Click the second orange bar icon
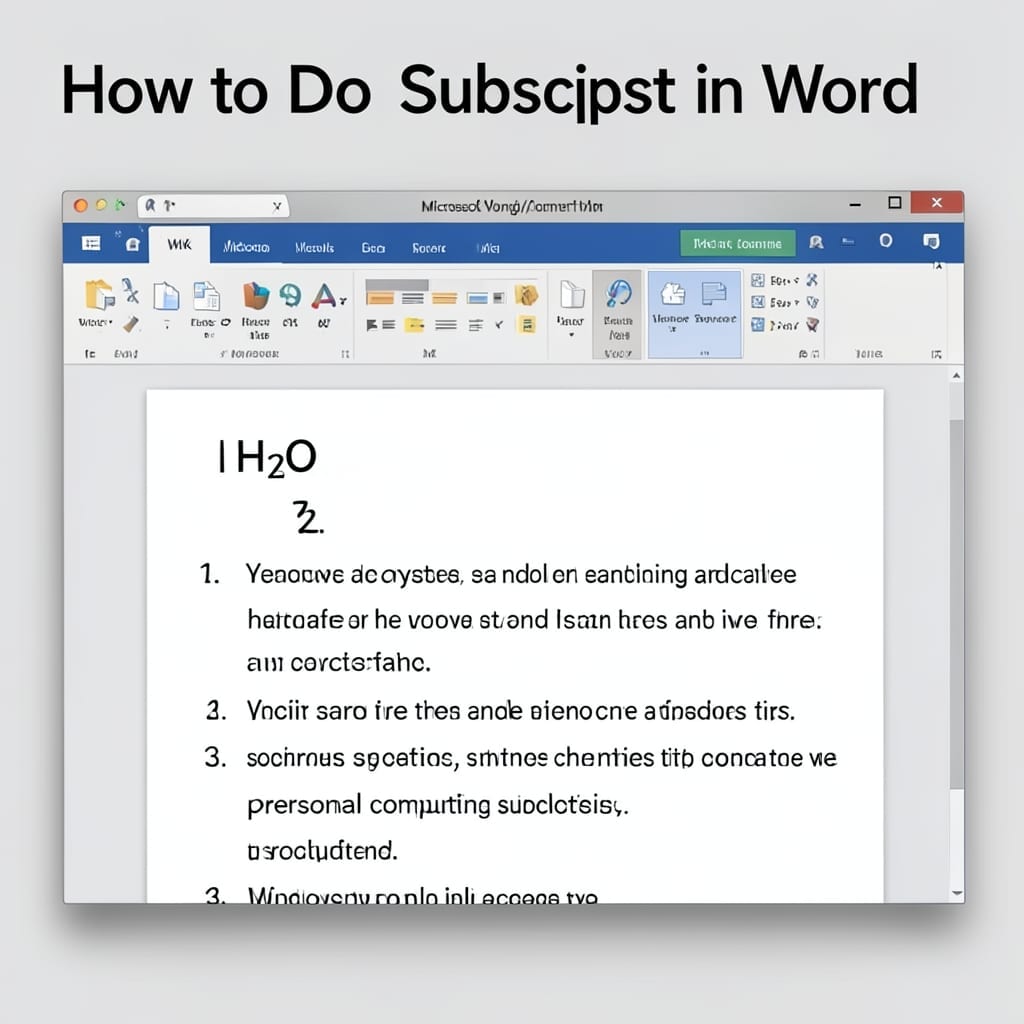Viewport: 1024px width, 1024px height. pos(444,298)
